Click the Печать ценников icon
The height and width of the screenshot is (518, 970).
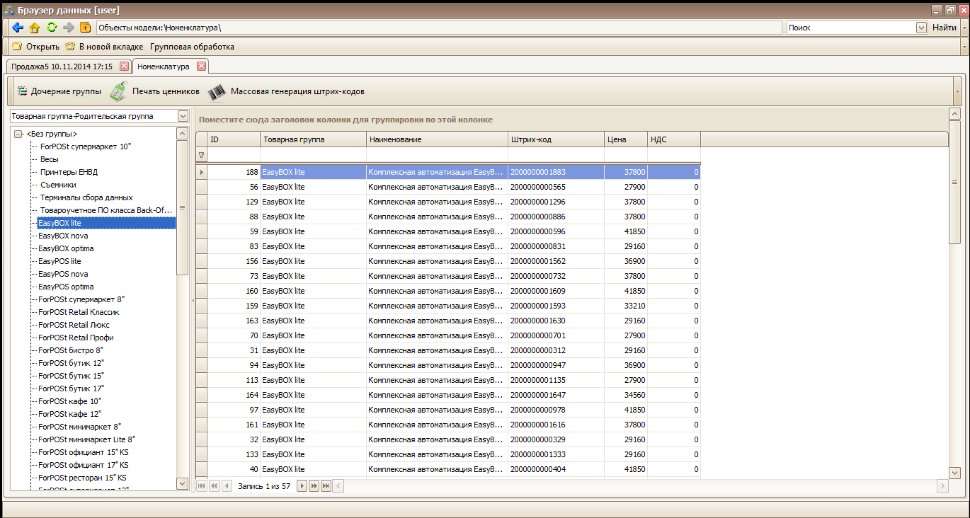pos(119,91)
